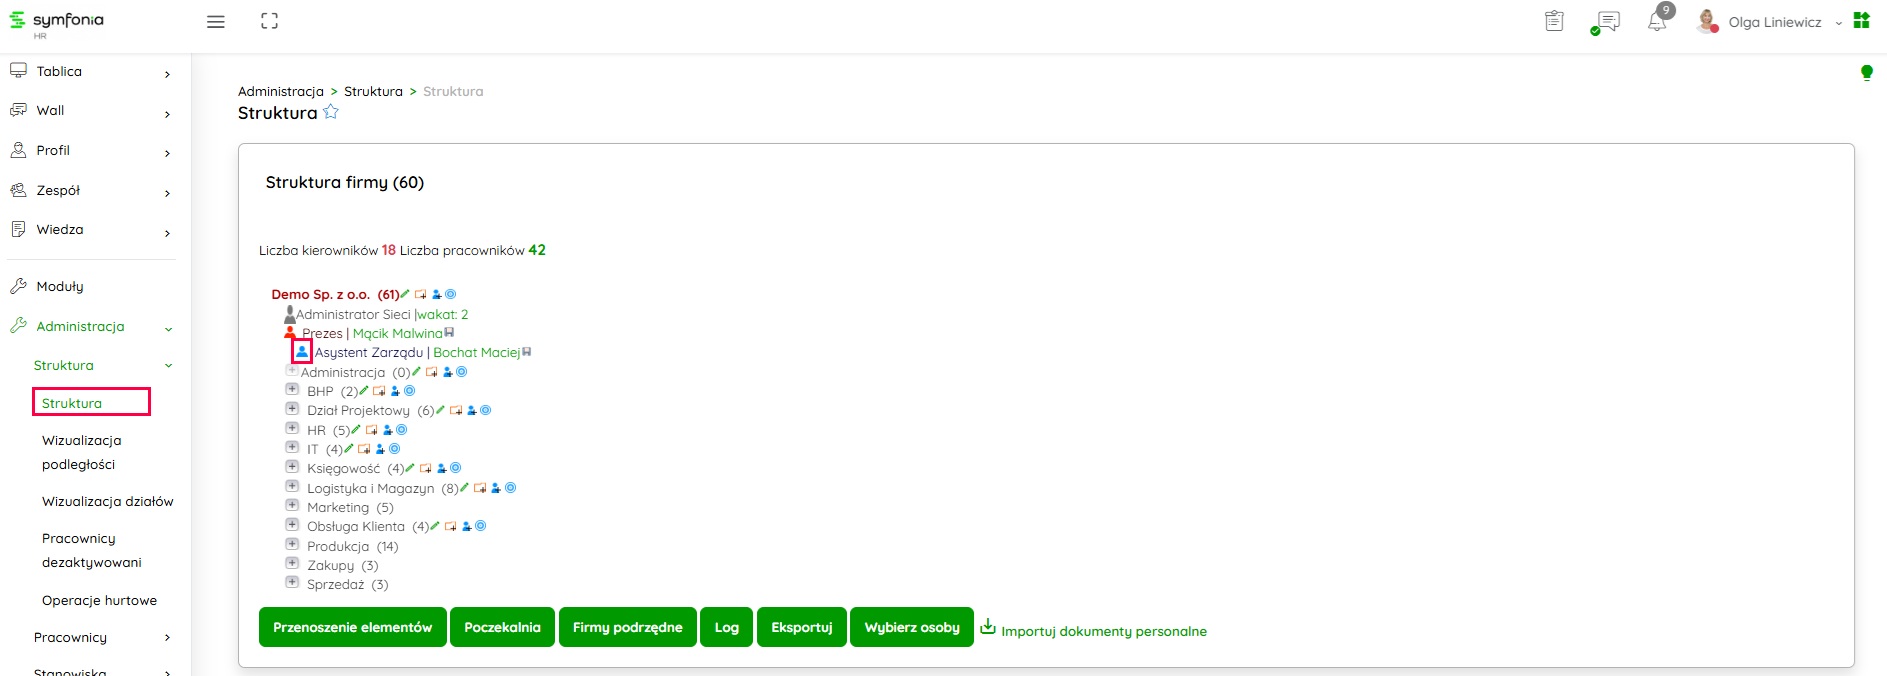
Task: Open the clipboard tasks icon in header
Action: (x=1554, y=21)
